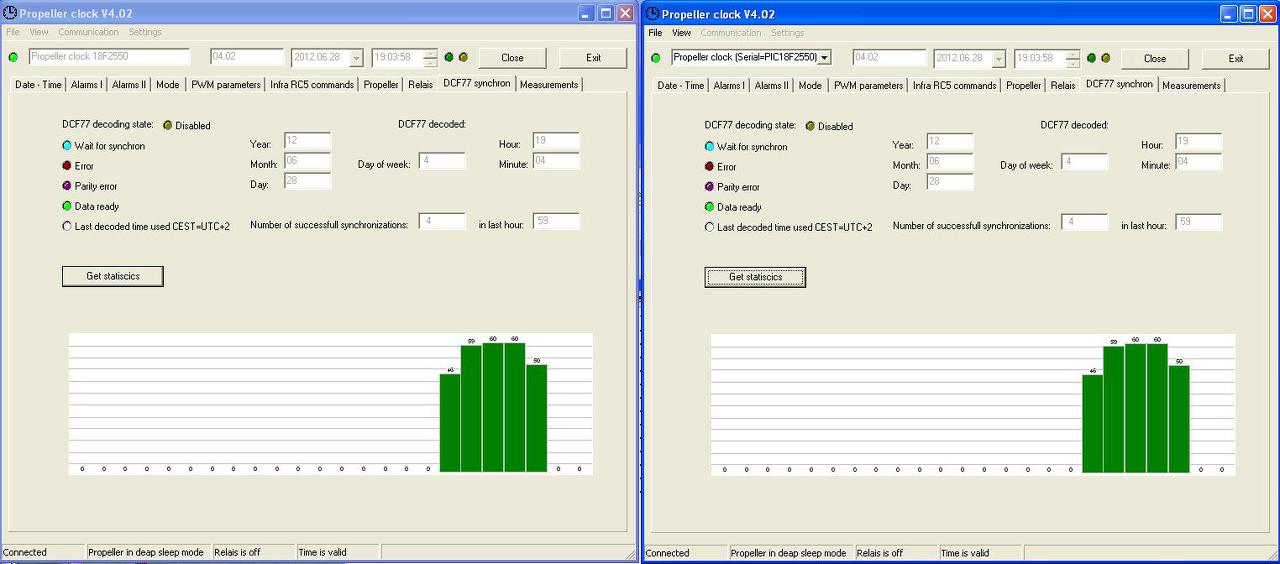Click the clock icon in right window title bar

point(652,14)
